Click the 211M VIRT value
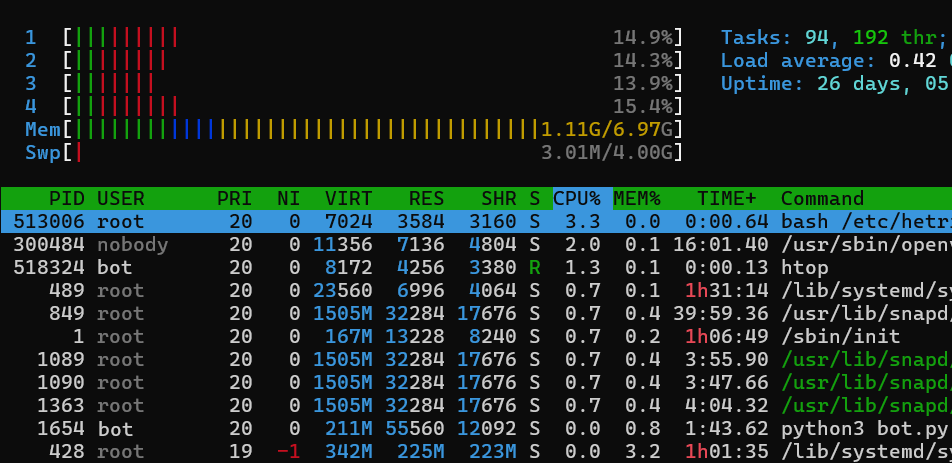Viewport: 952px width, 463px height. tap(348, 429)
